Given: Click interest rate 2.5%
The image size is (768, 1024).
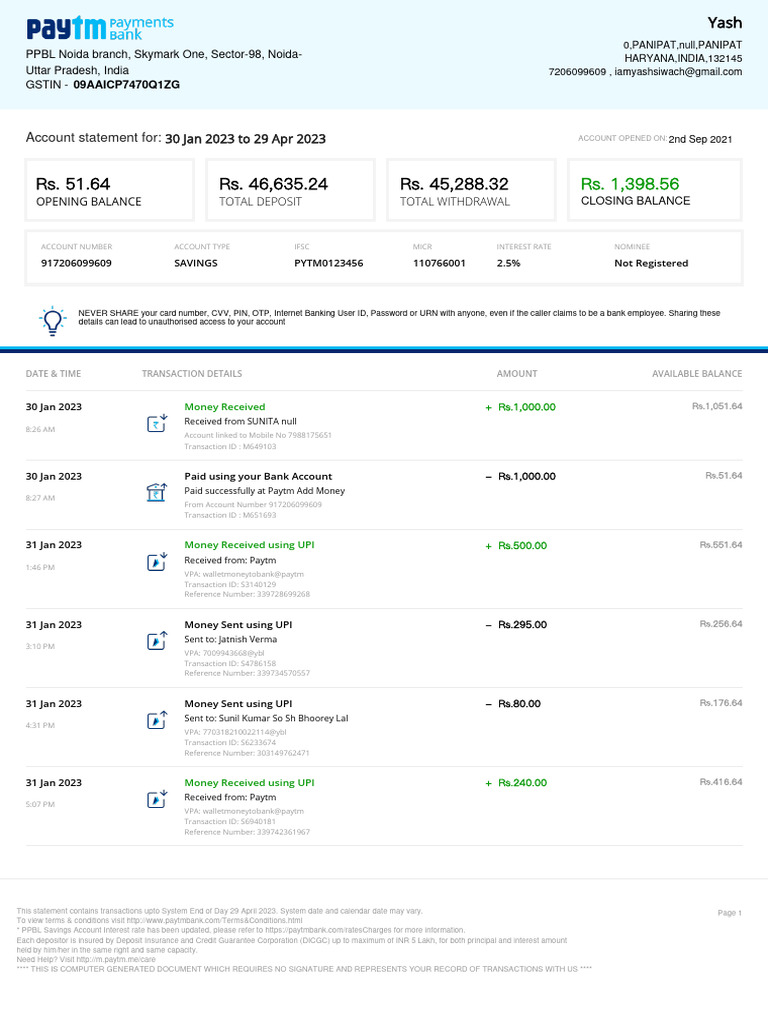Looking at the screenshot, I should coord(509,263).
